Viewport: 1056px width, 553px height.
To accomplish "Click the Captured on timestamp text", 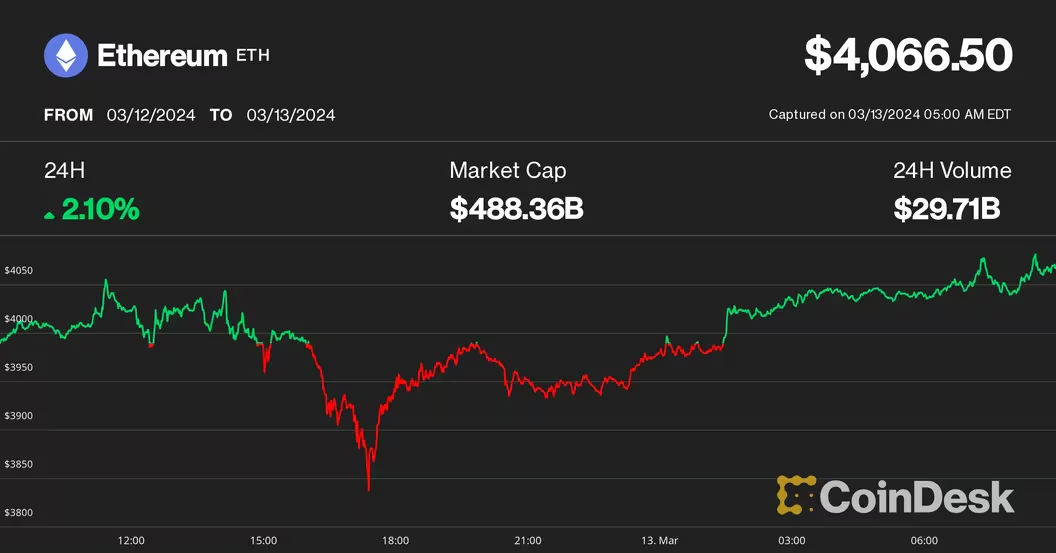I will (889, 115).
